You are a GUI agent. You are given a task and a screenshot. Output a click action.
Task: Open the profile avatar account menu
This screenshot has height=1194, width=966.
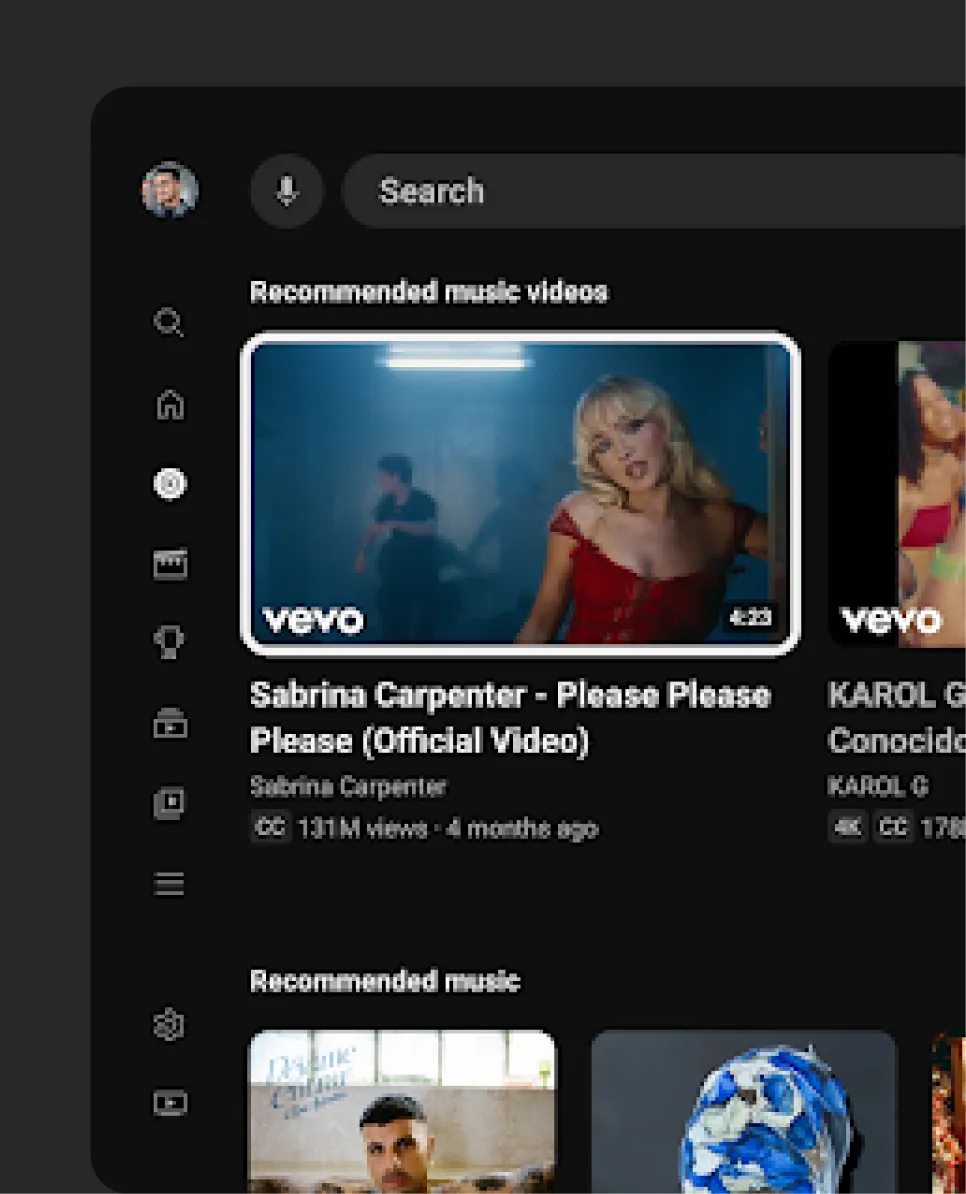pos(170,190)
